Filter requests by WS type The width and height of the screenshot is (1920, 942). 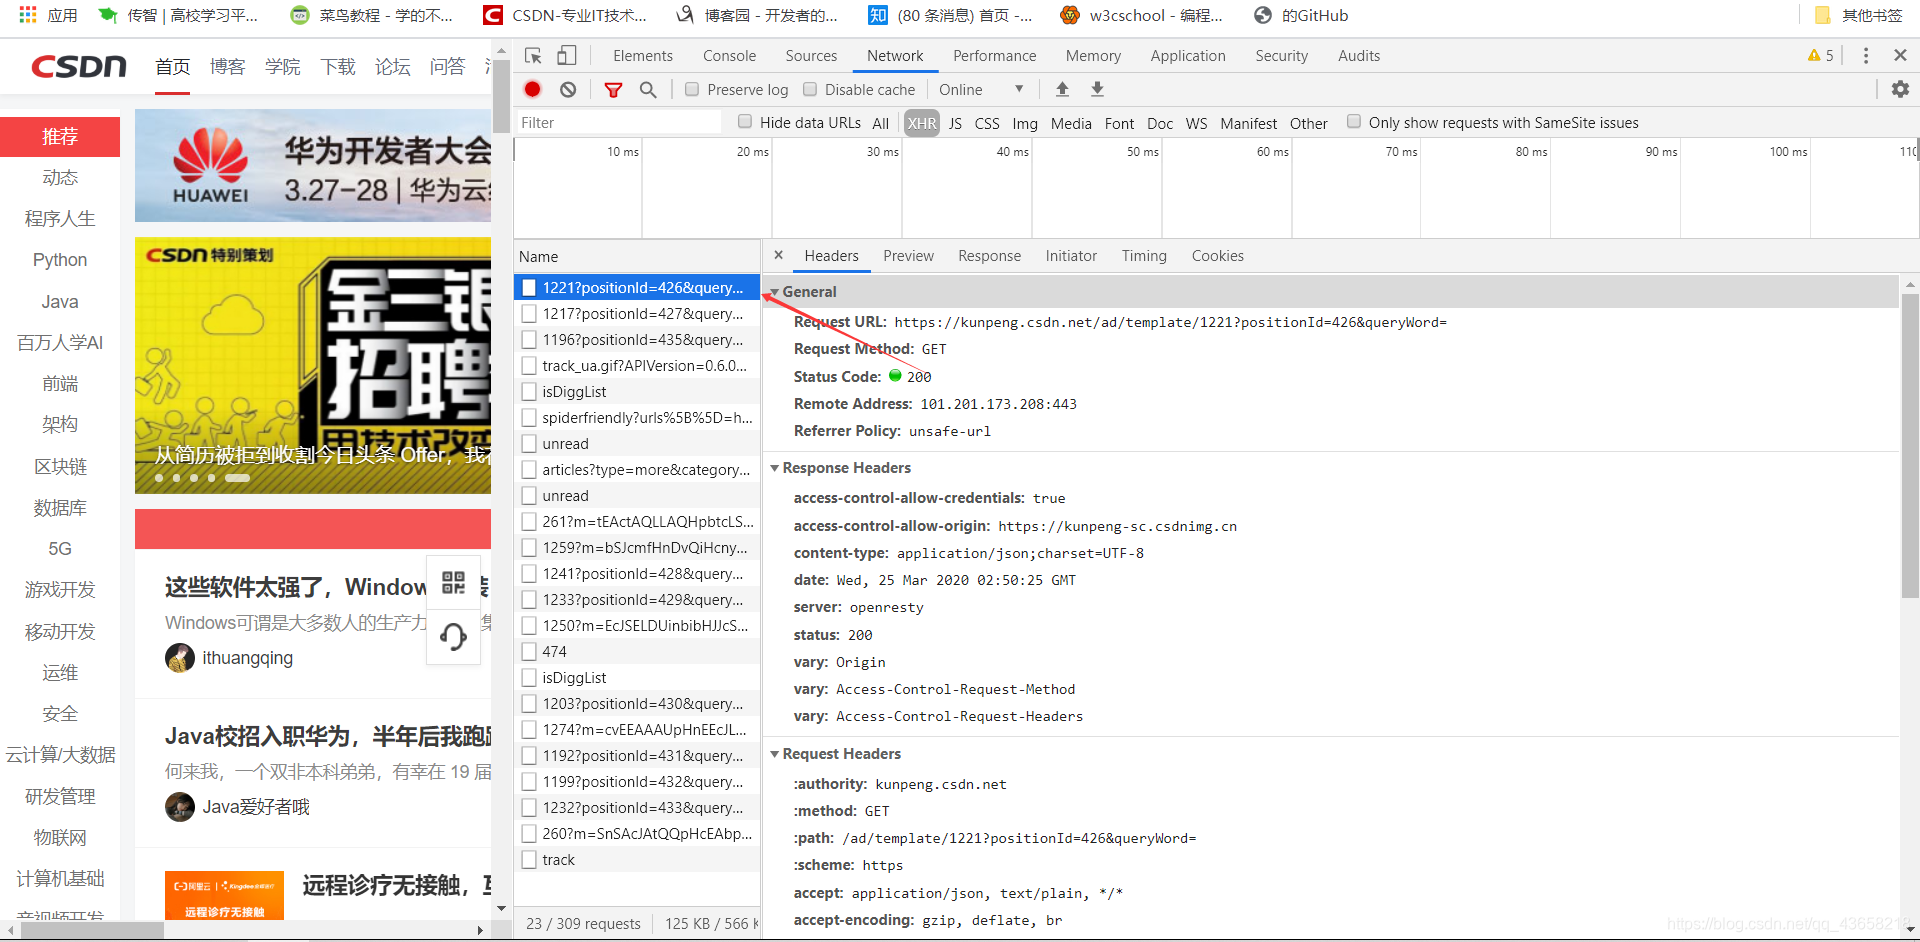click(1196, 123)
